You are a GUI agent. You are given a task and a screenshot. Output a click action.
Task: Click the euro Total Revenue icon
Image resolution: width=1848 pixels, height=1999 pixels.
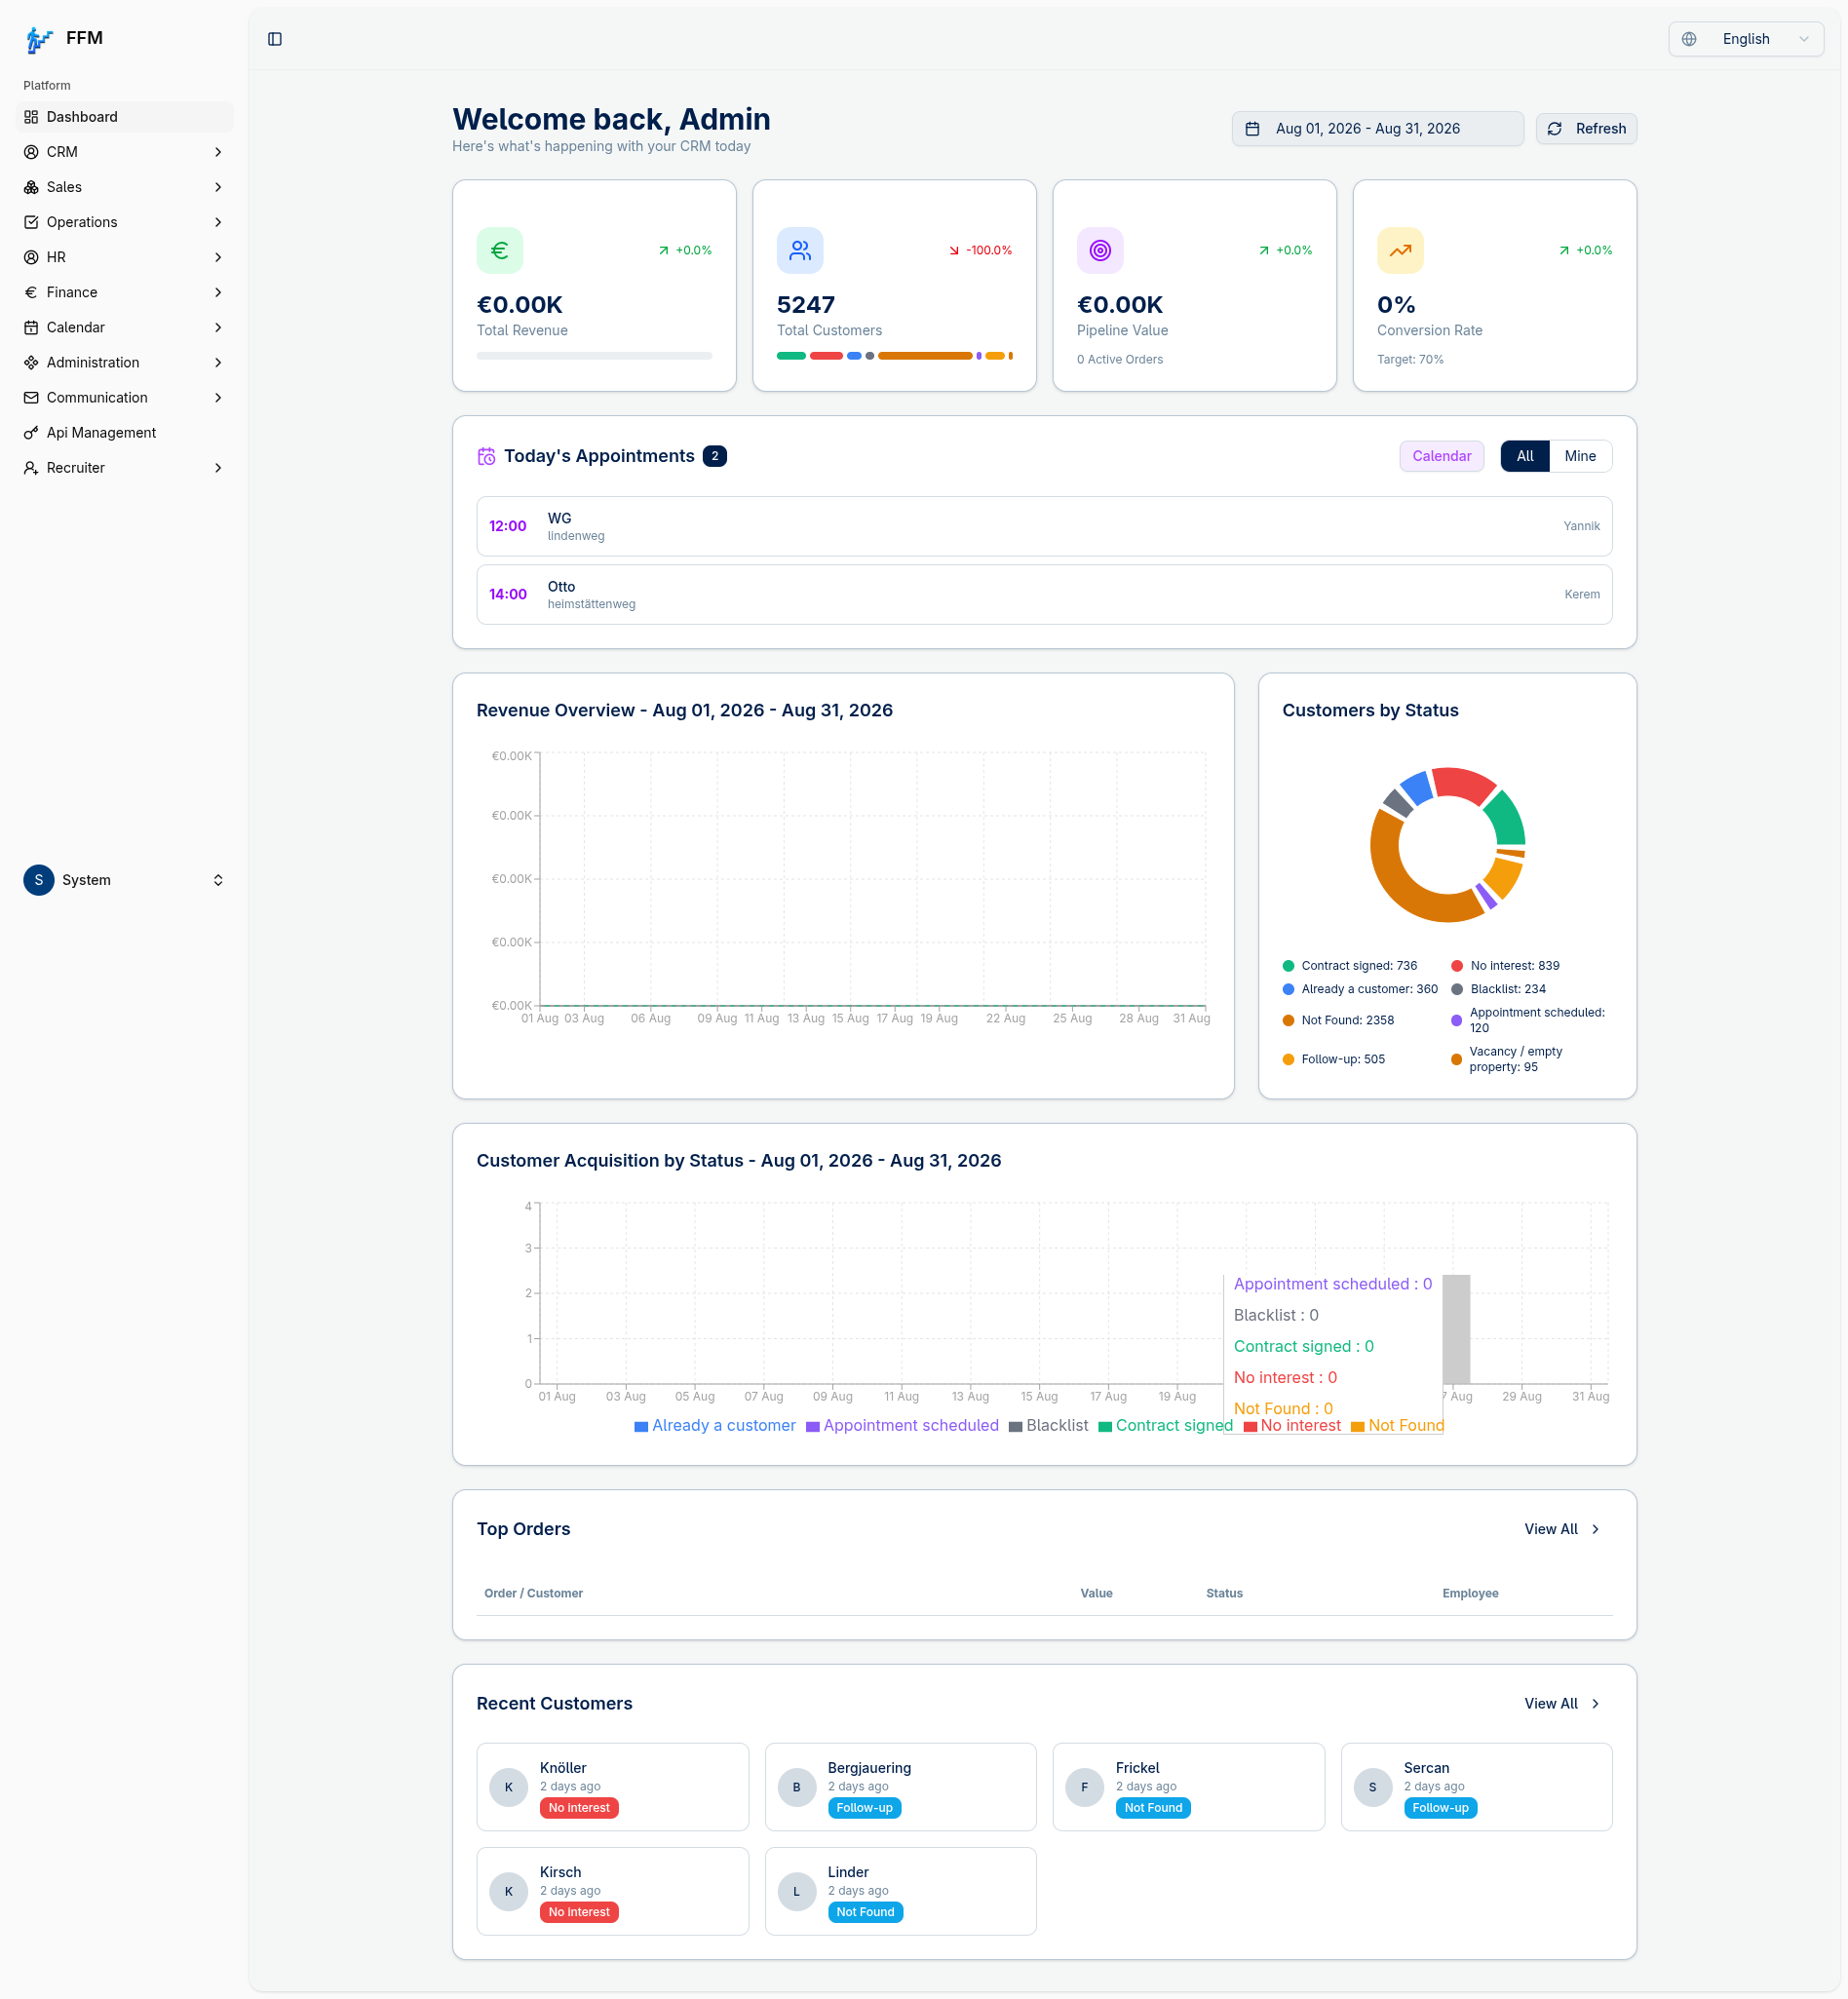click(500, 250)
